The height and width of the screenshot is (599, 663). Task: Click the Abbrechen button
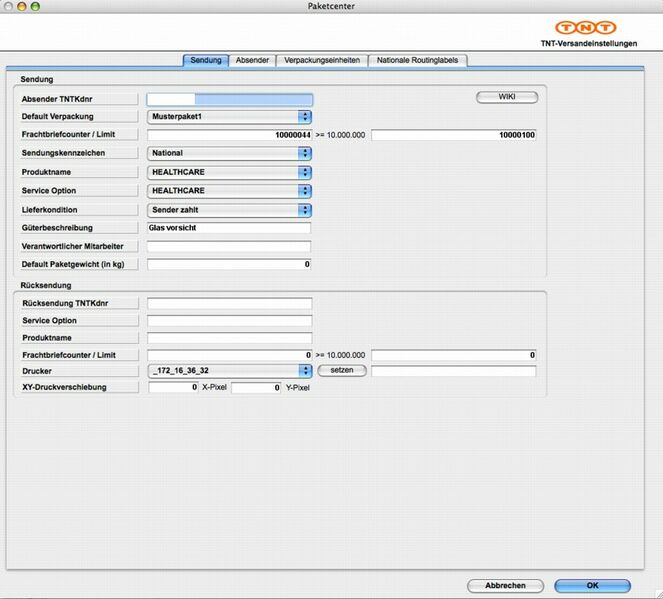point(505,586)
